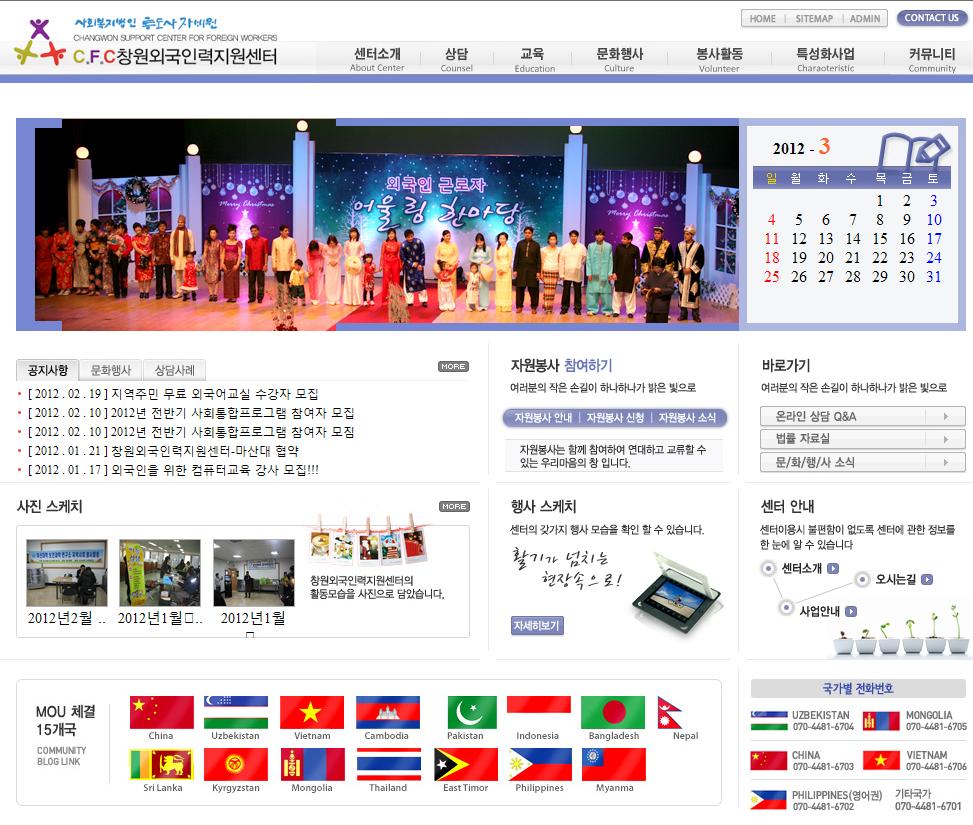Open the Thailand flag link
Screen dimensions: 973x825
point(389,764)
